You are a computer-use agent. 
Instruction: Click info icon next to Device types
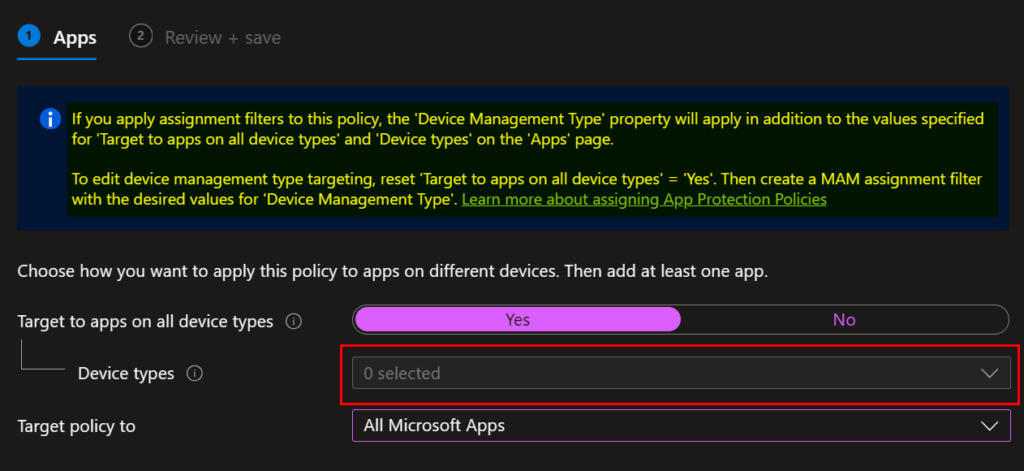[x=195, y=374]
